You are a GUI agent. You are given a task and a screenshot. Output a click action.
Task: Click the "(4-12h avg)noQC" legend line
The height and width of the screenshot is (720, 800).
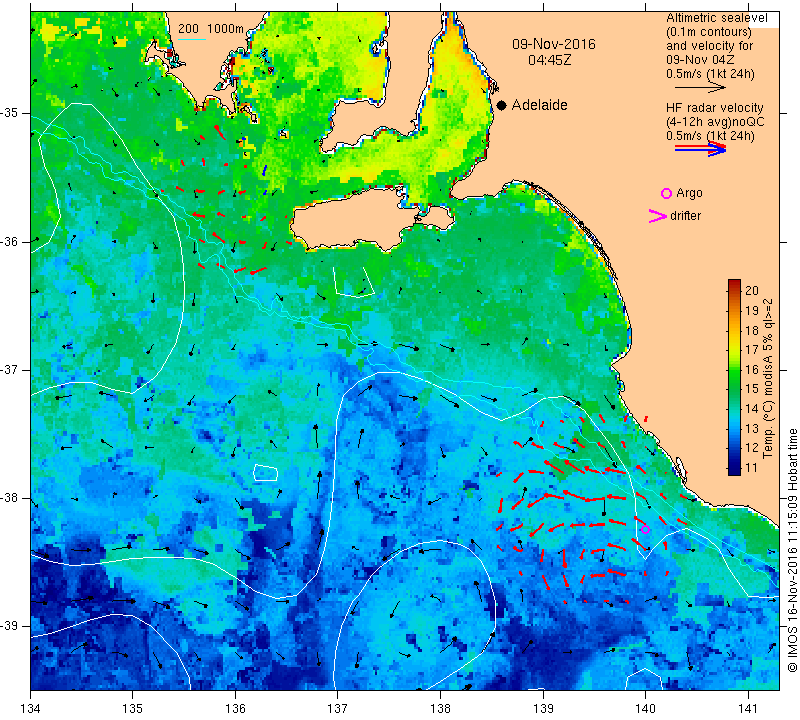[715, 122]
